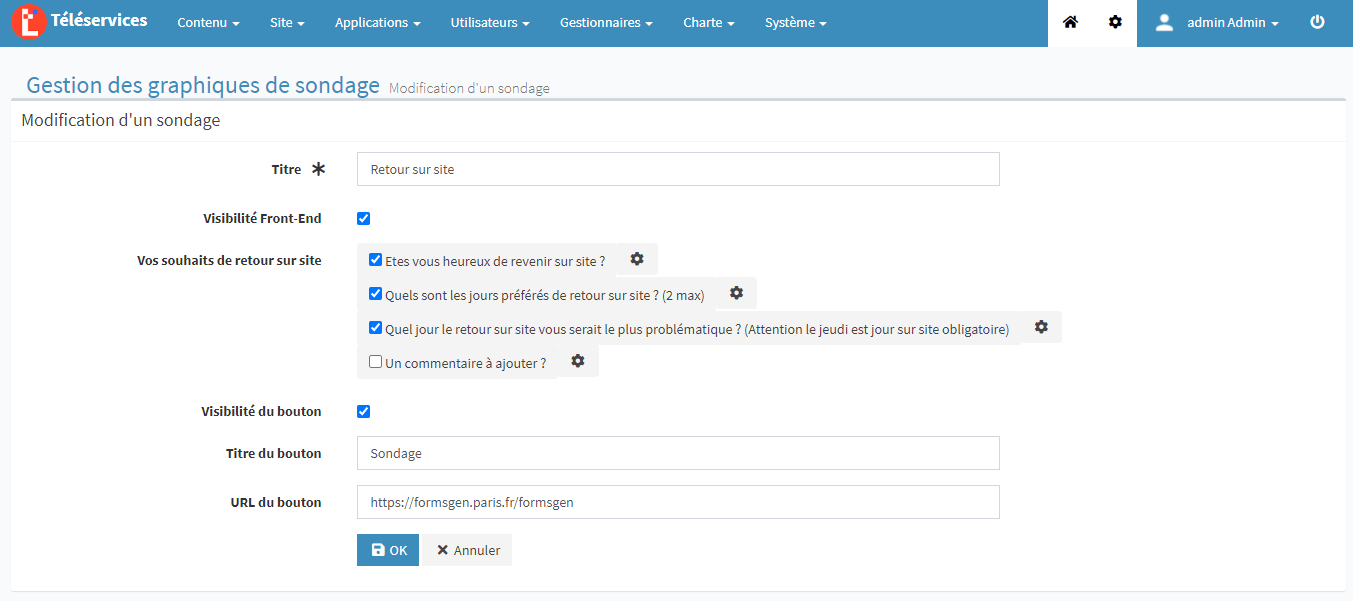The image size is (1353, 601).
Task: Open gear settings for 'jours préférés' question
Action: (x=737, y=293)
